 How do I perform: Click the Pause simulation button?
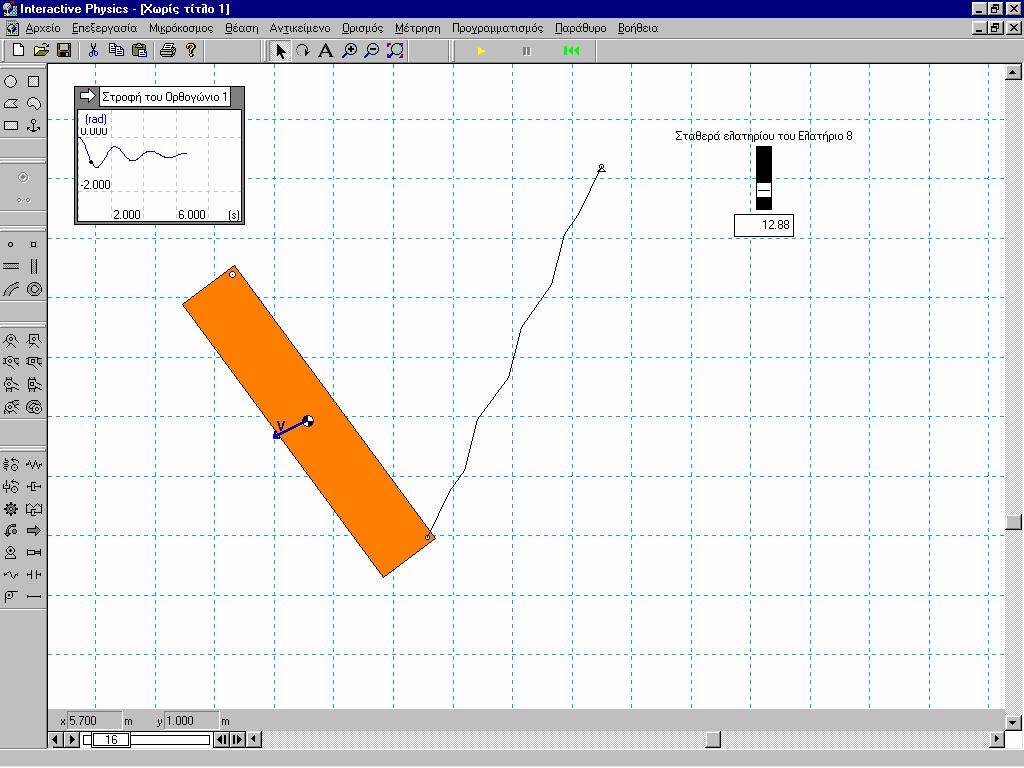click(526, 51)
